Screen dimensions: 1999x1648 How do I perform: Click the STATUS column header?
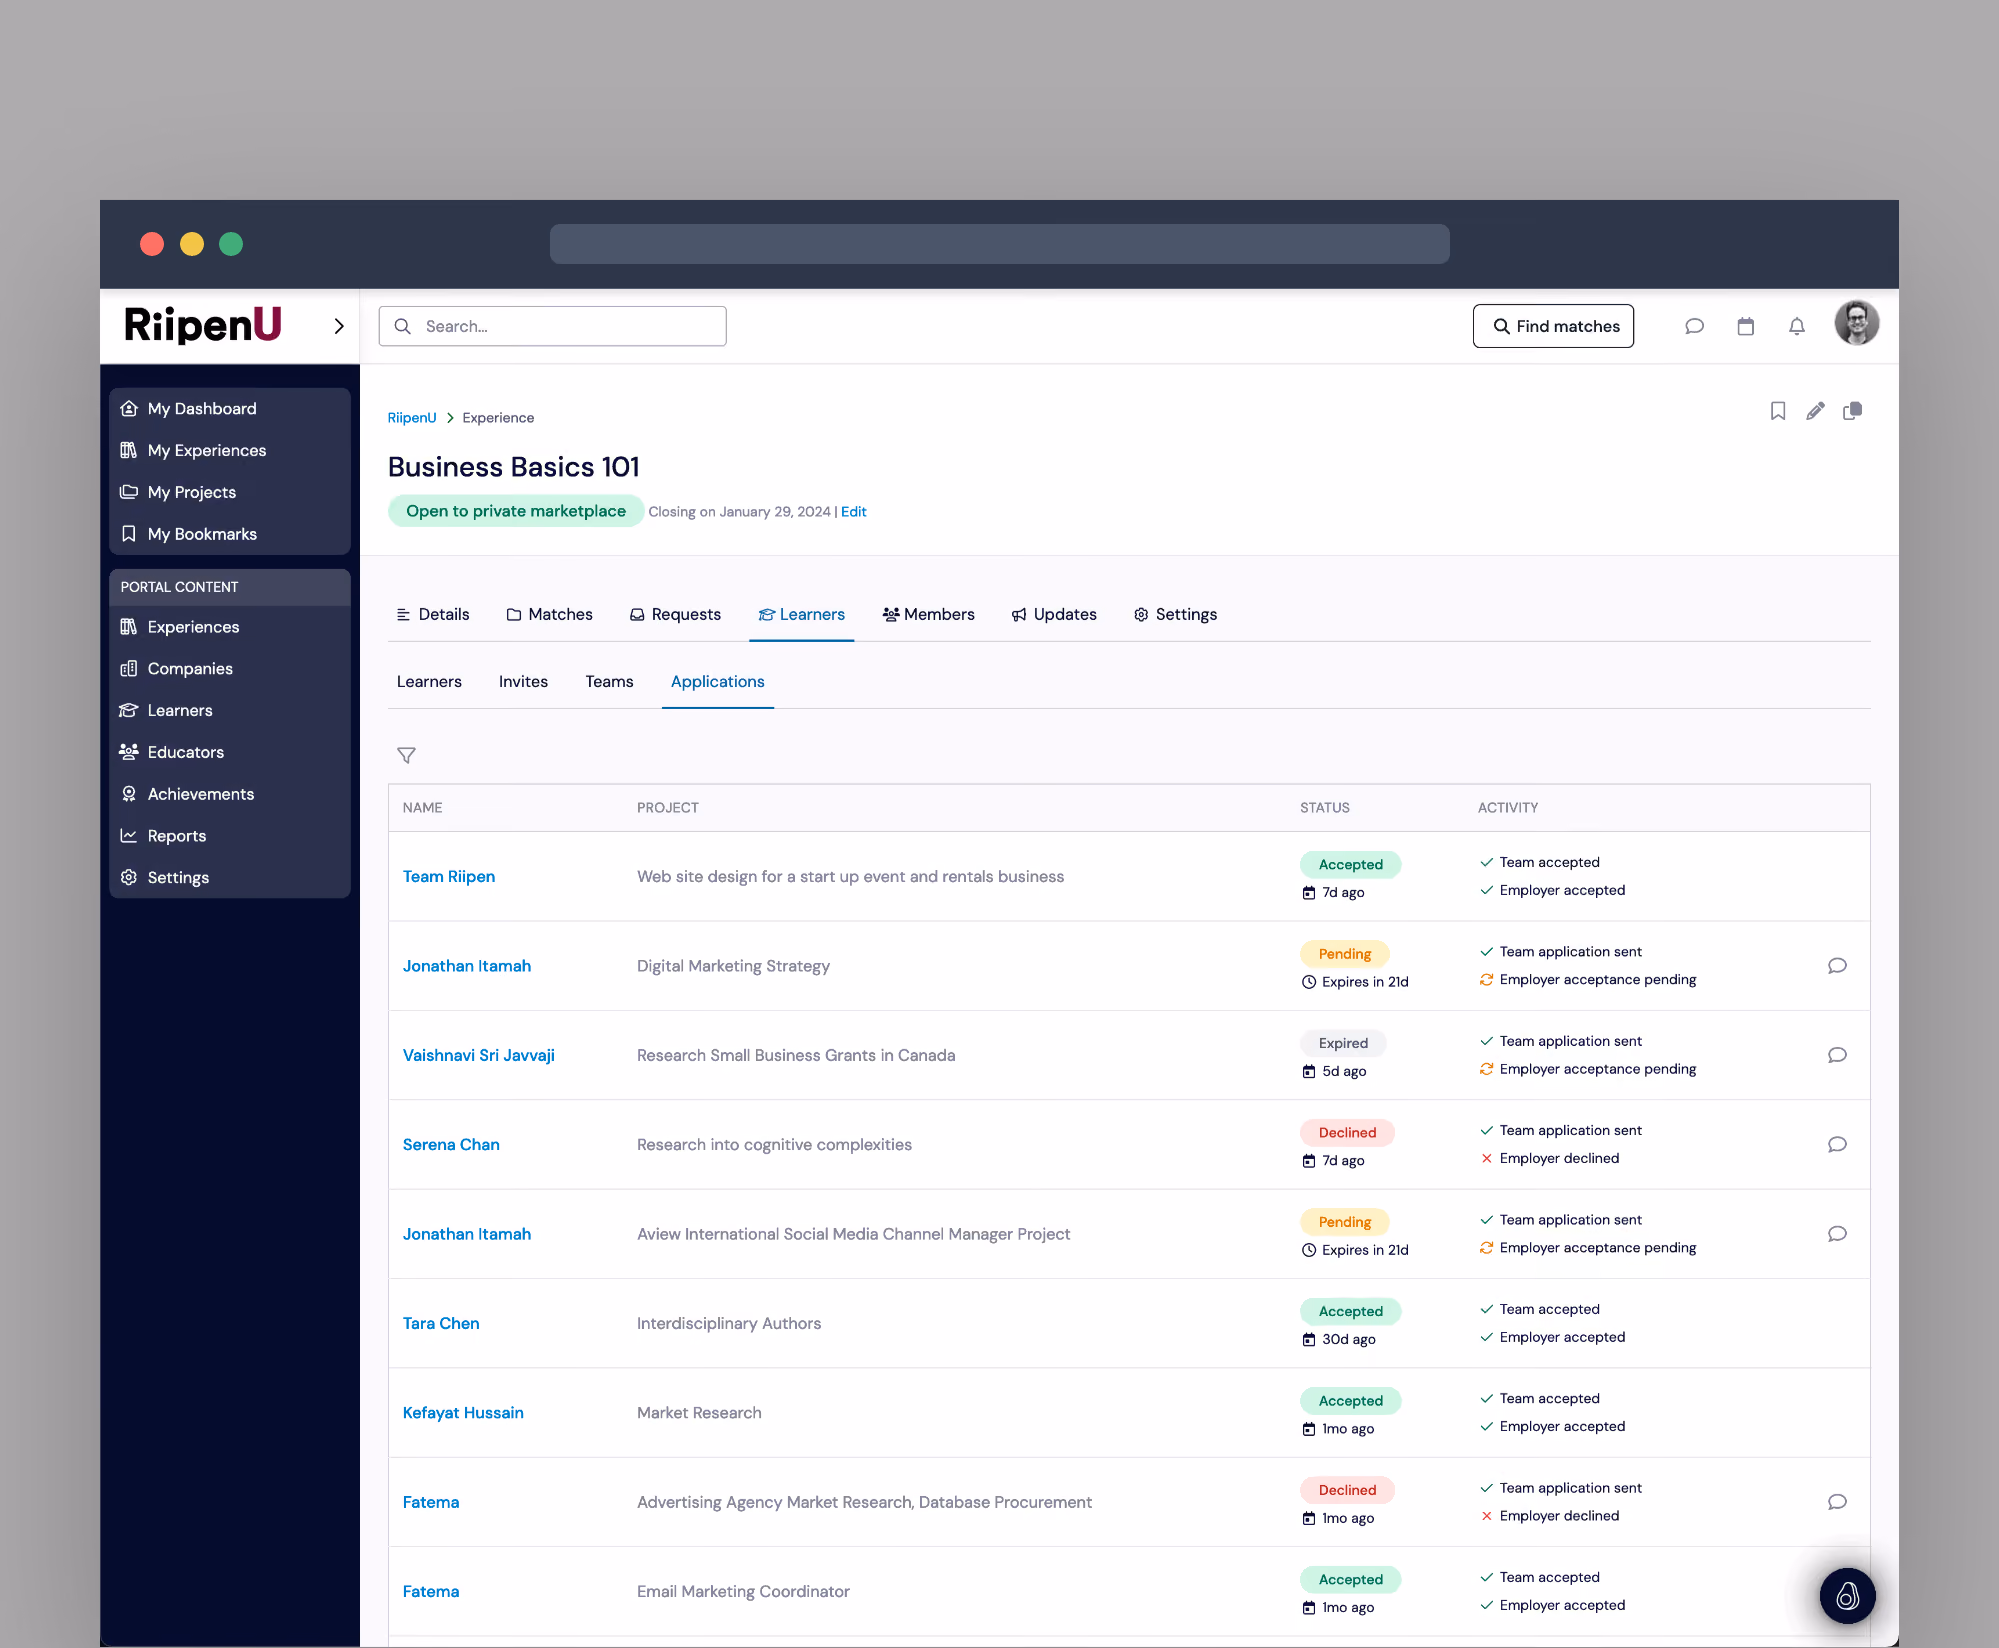pos(1324,808)
